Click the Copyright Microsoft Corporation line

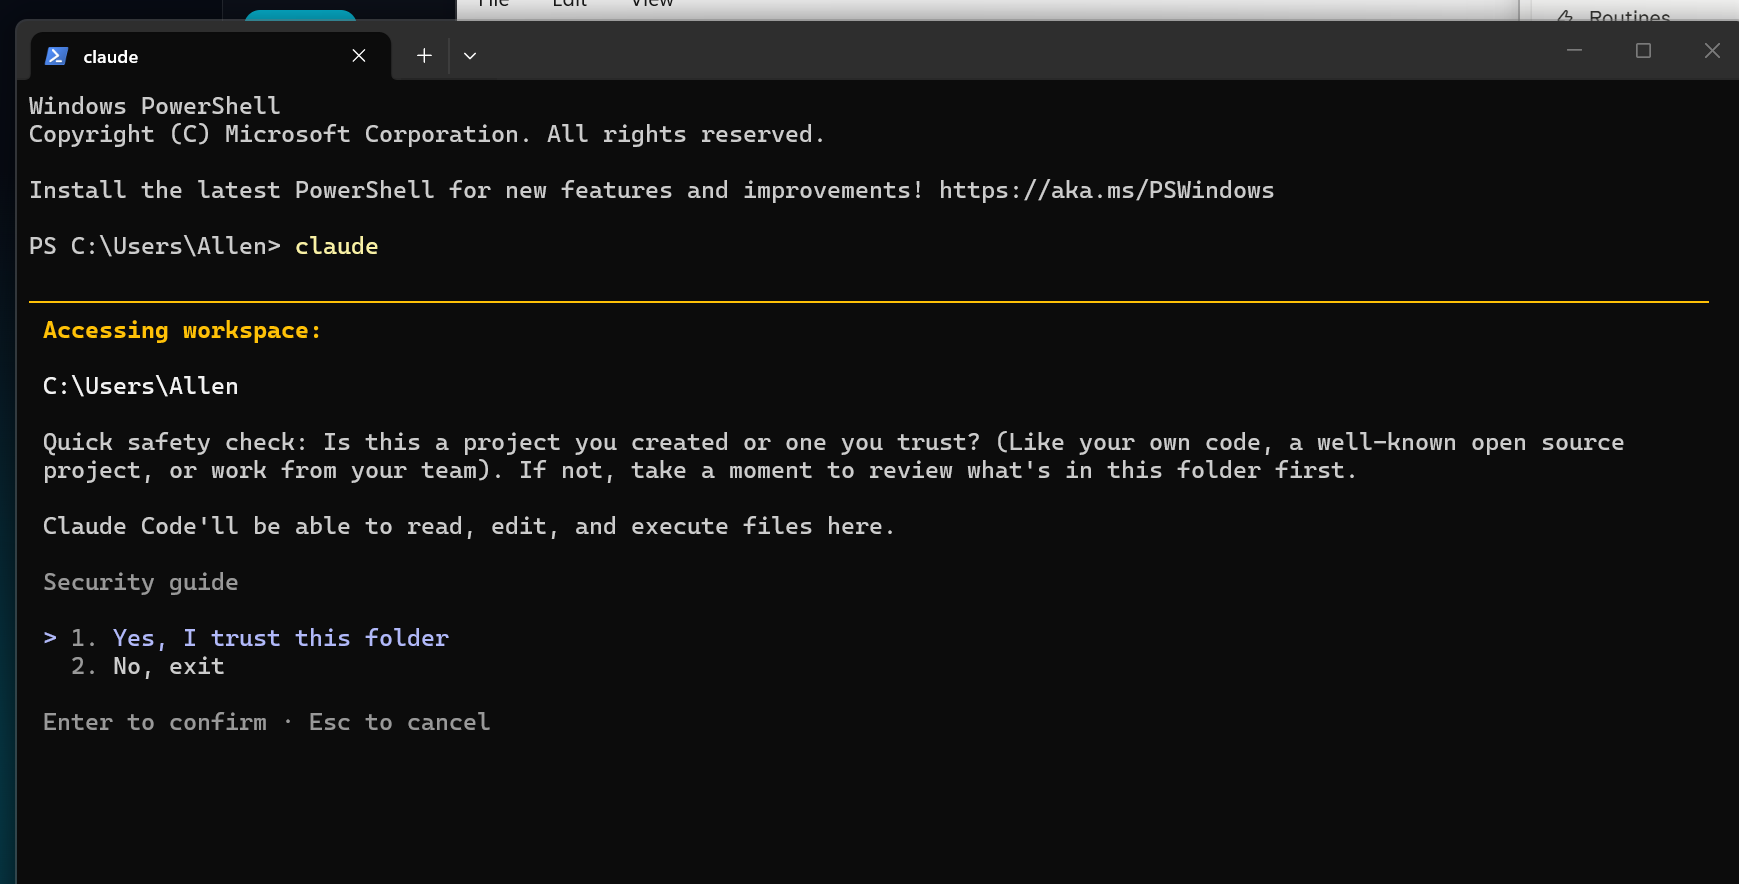pyautogui.click(x=427, y=134)
